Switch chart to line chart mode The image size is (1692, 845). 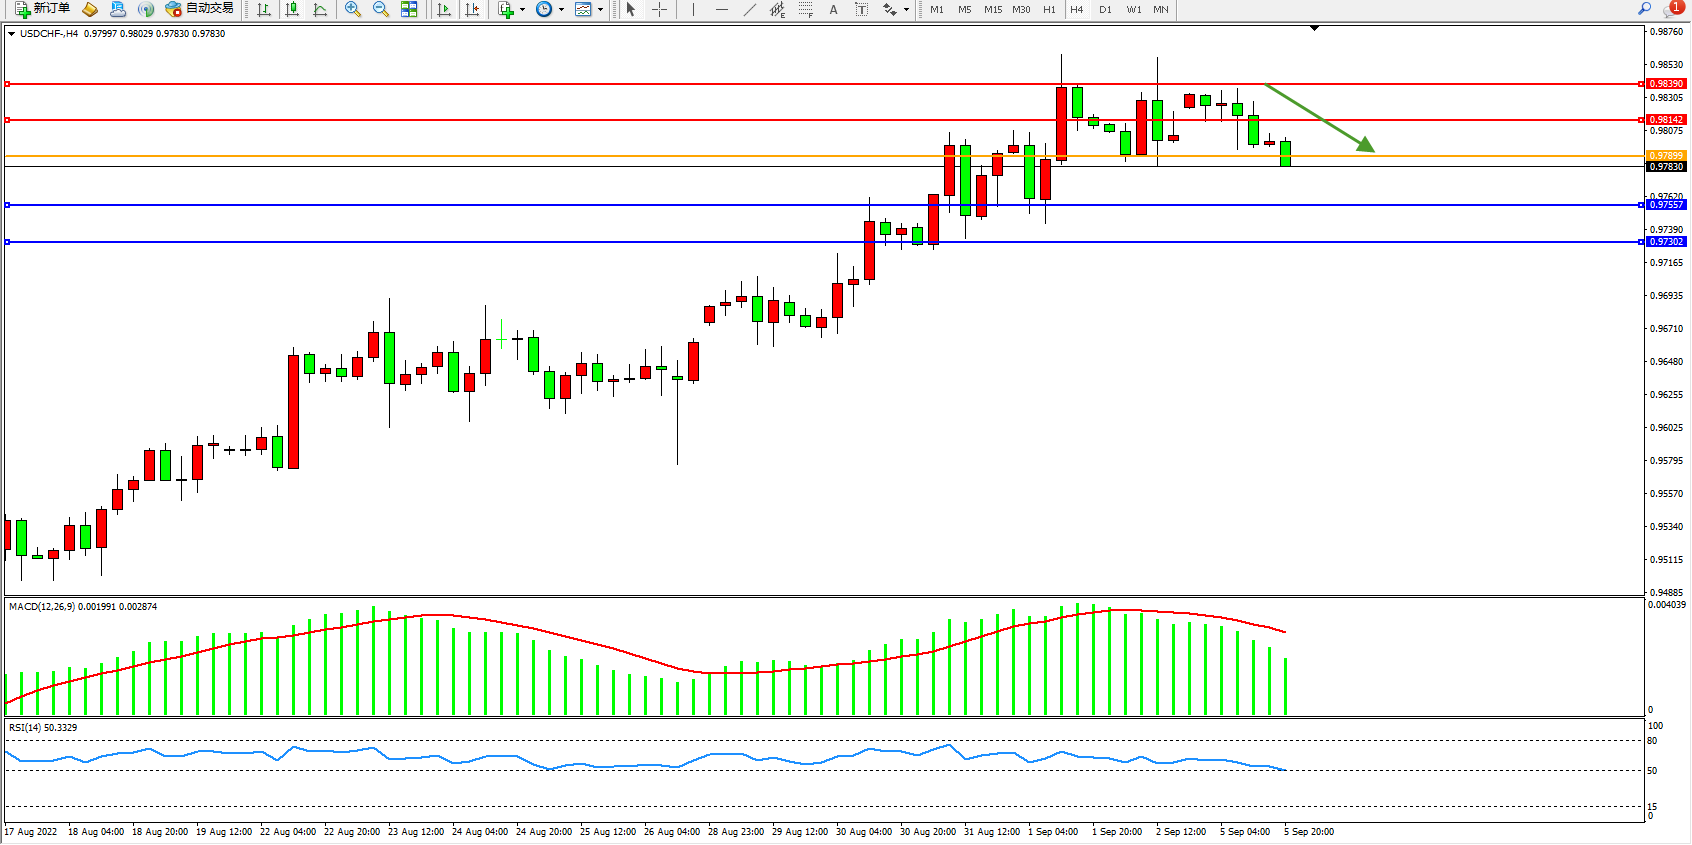click(320, 9)
